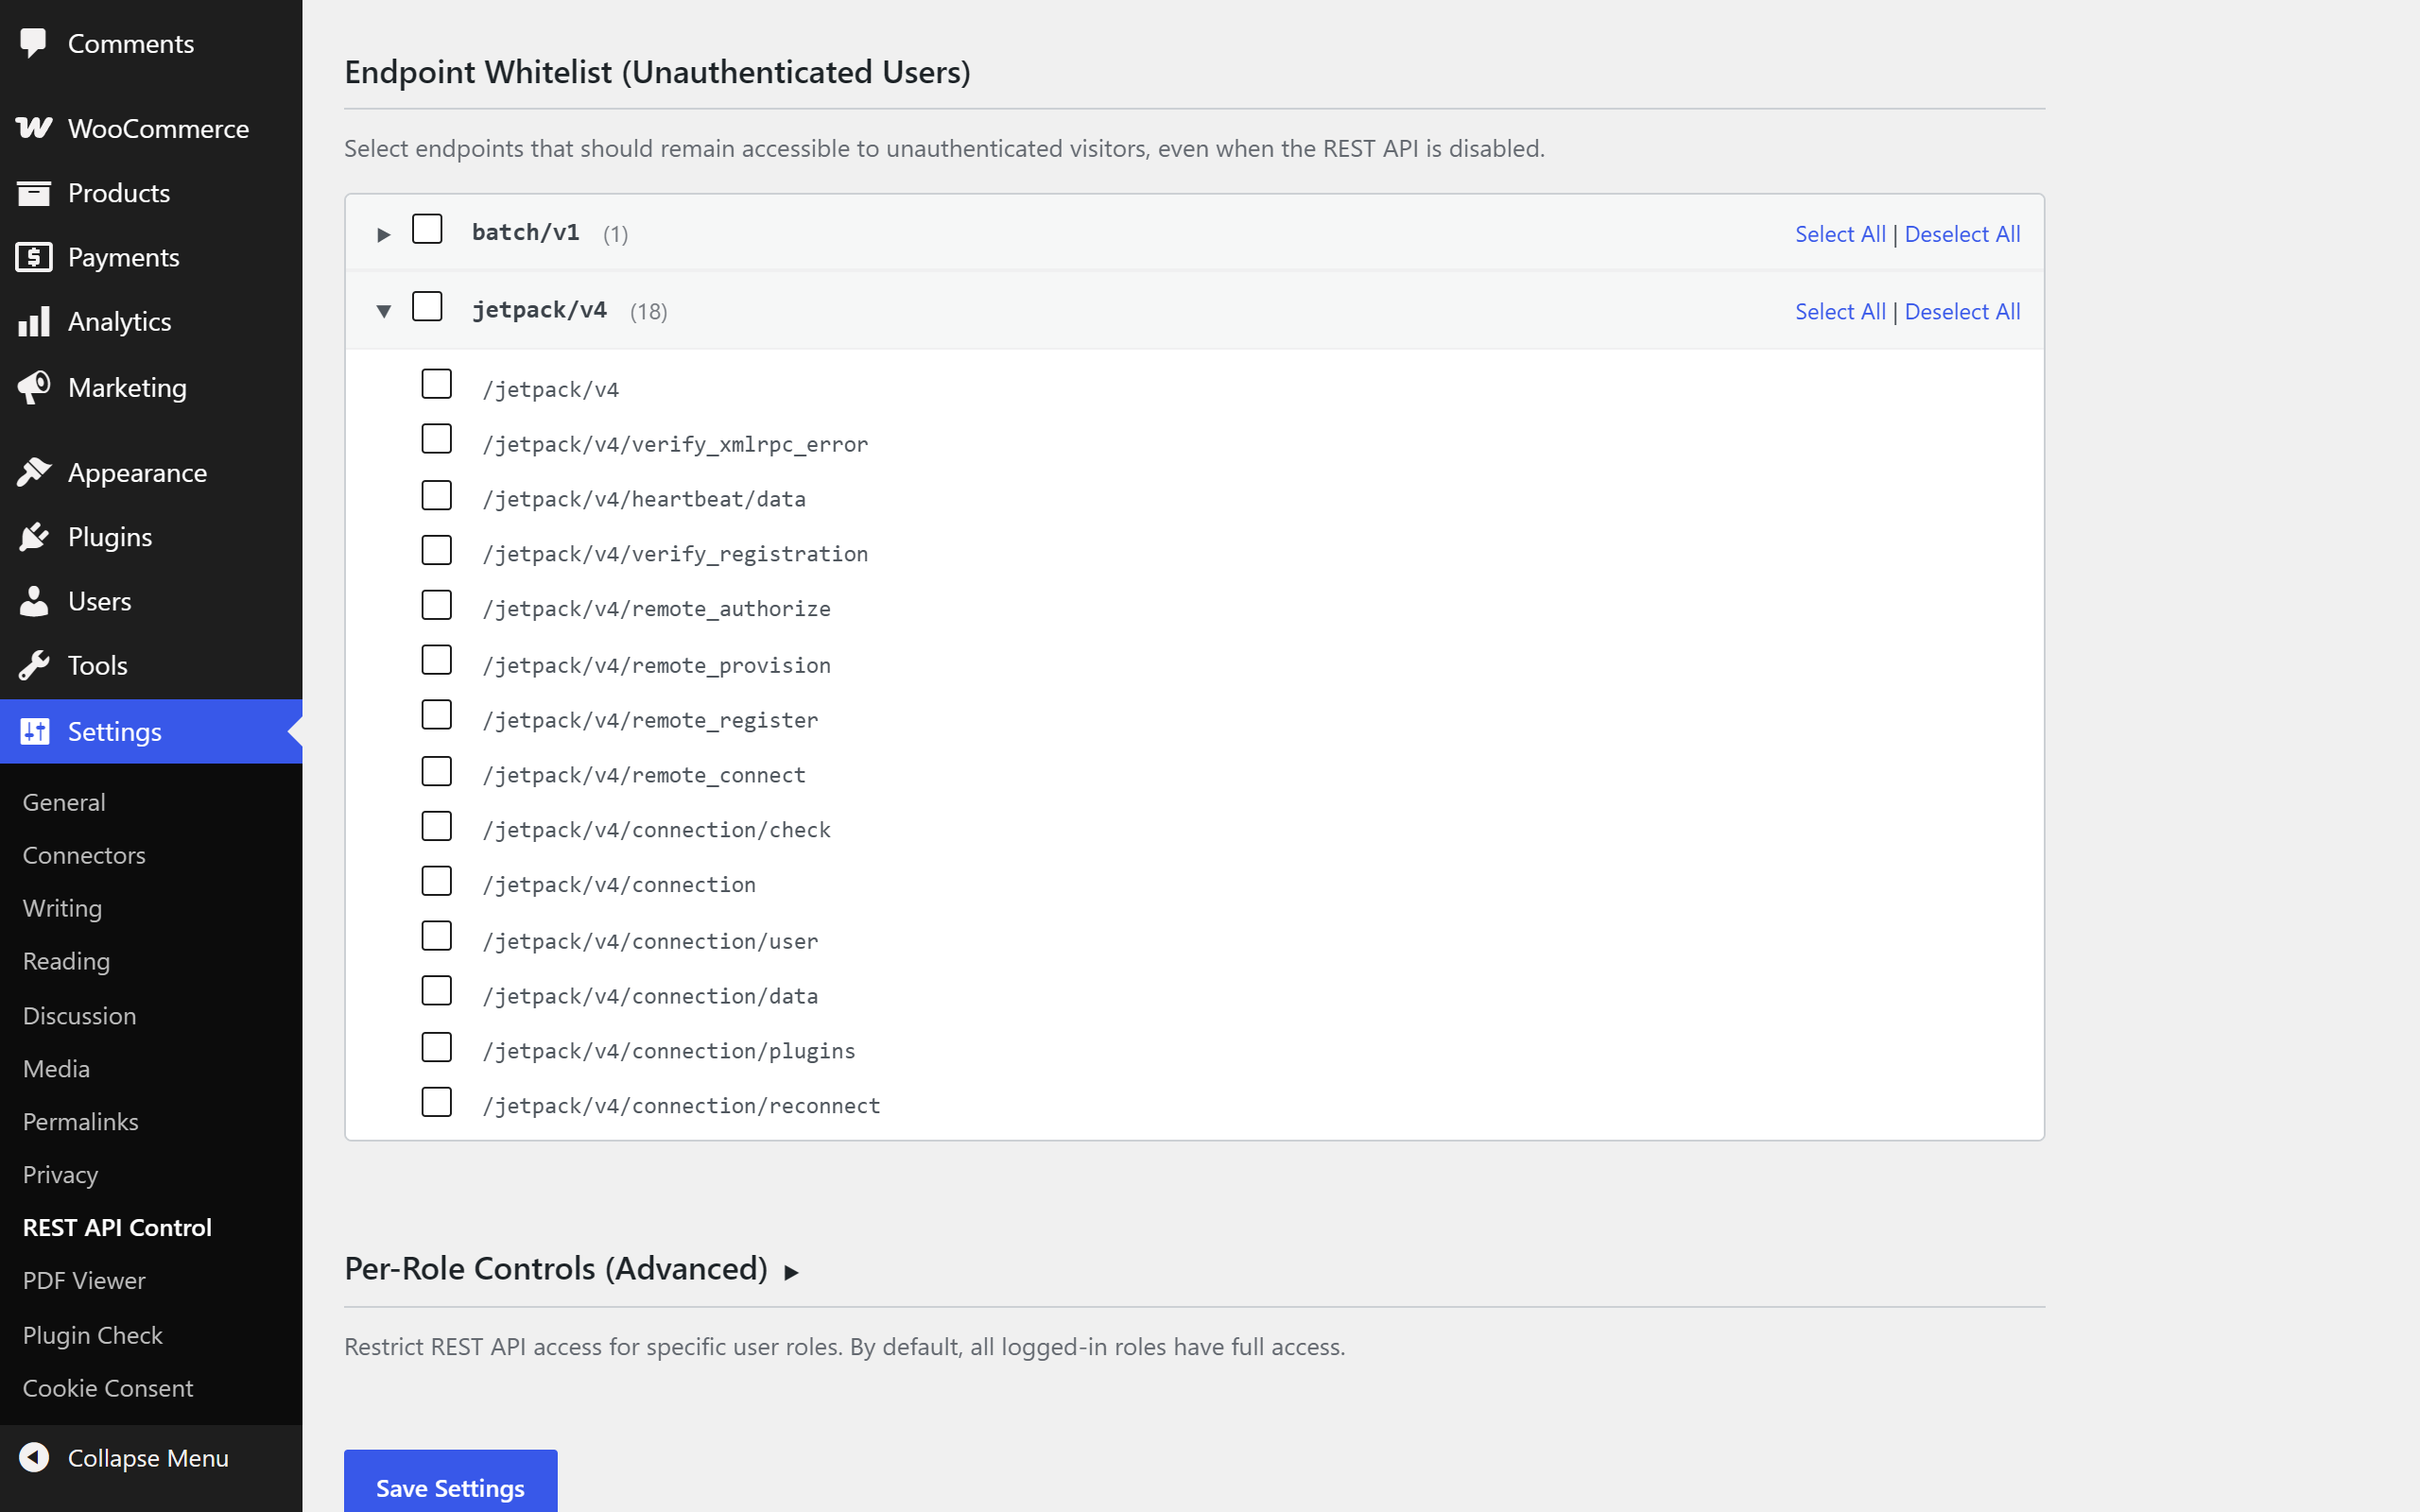
Task: Check the jetpack/v4 namespace checkbox
Action: pos(427,306)
